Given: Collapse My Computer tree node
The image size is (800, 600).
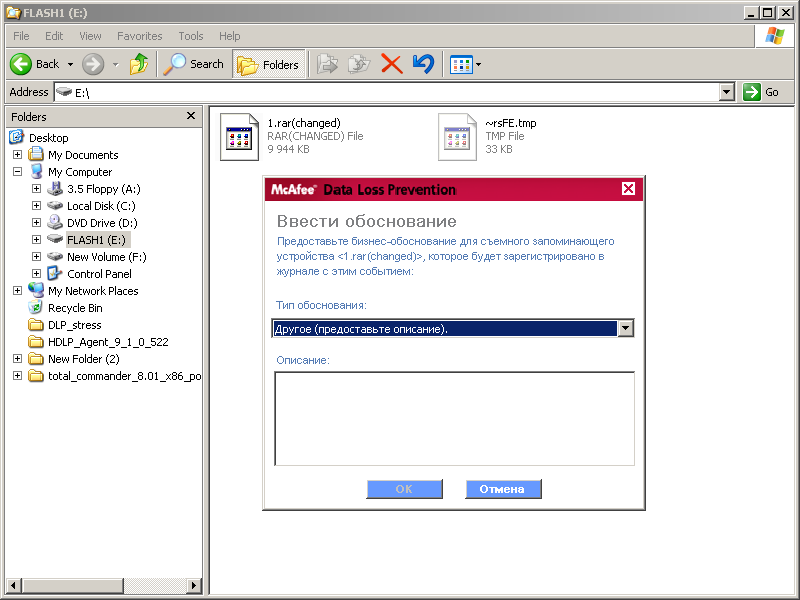Looking at the screenshot, I should click(17, 171).
